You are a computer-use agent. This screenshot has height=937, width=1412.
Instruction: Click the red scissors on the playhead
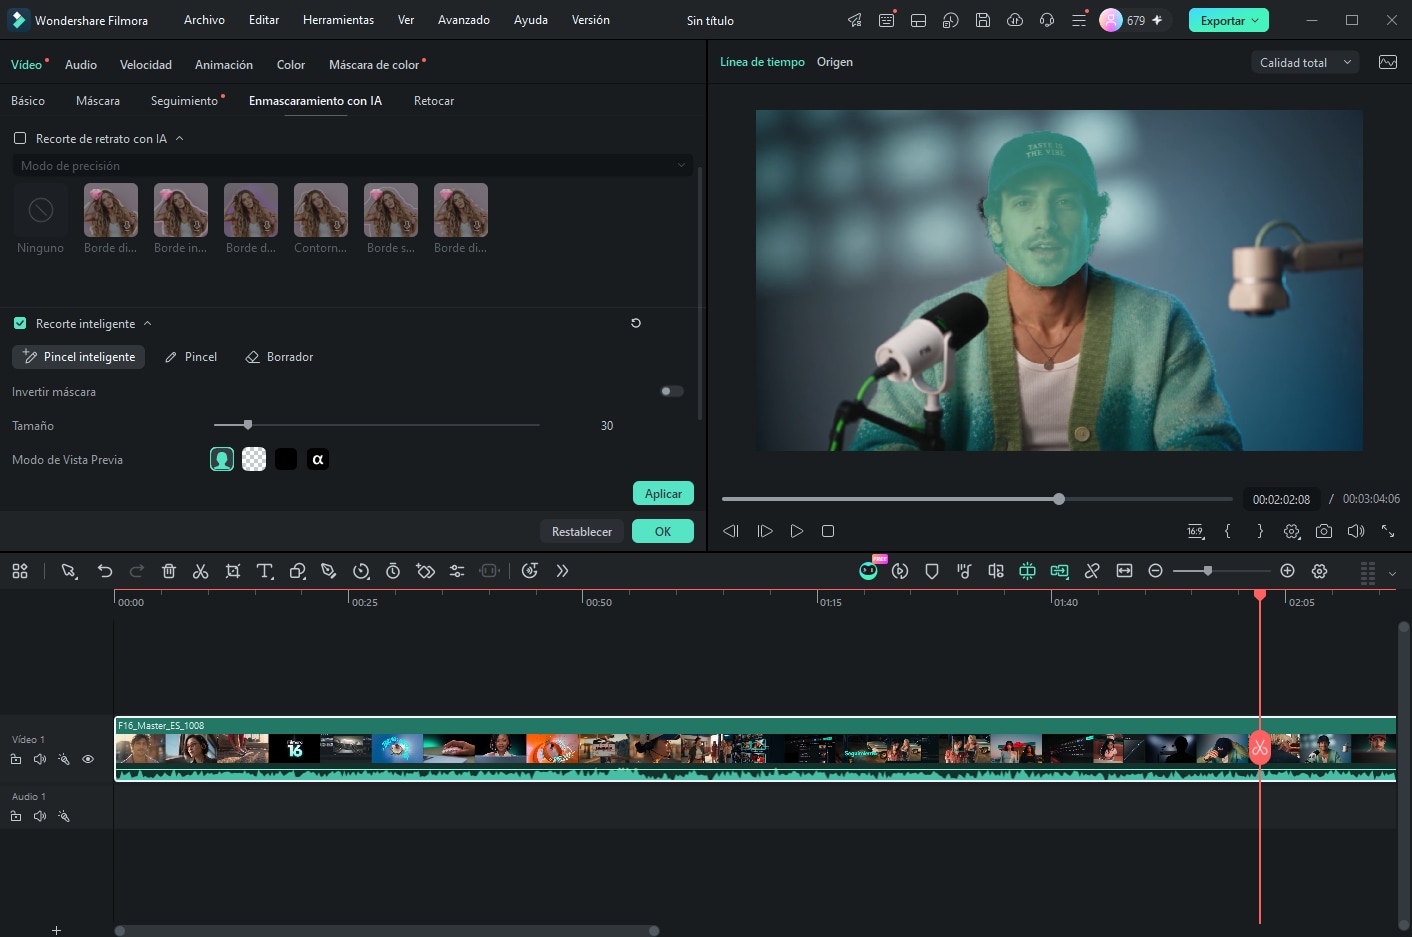point(1260,748)
